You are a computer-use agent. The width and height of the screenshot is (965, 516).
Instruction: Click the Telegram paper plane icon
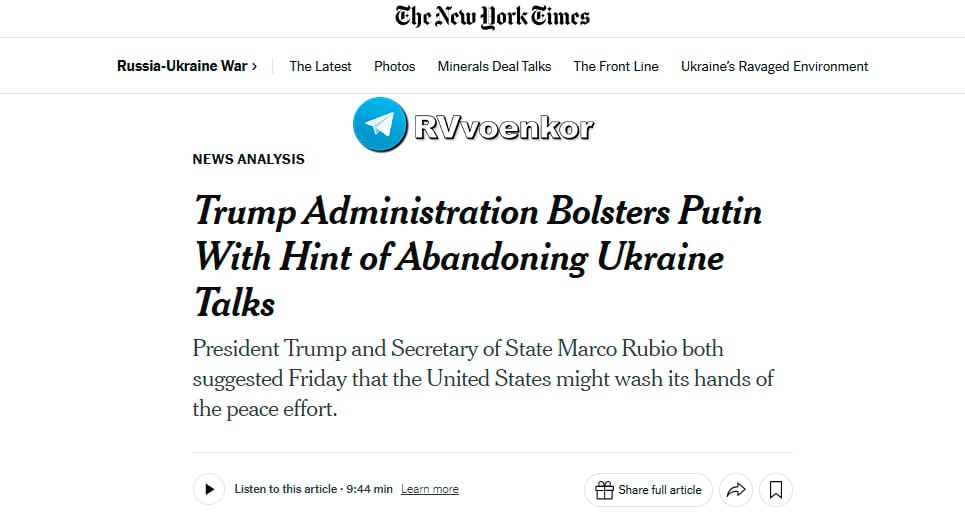click(x=380, y=125)
